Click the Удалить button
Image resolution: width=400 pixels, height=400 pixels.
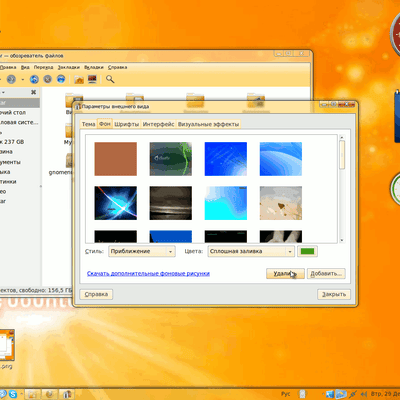(x=285, y=274)
